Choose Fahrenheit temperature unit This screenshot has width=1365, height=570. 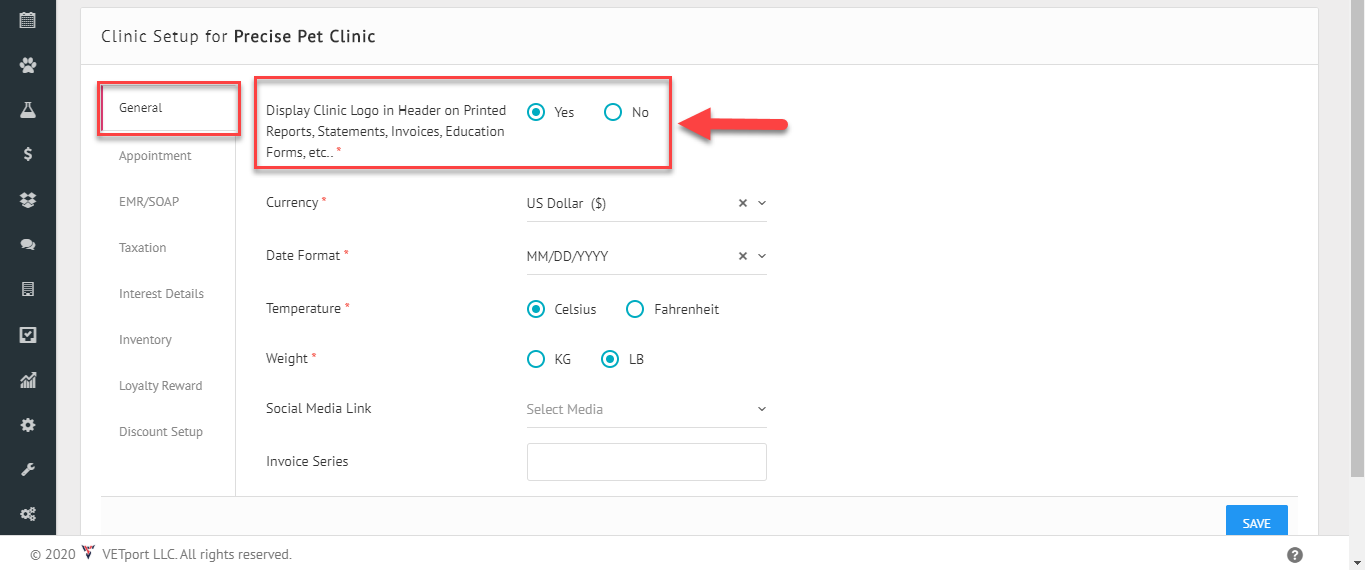tap(635, 309)
